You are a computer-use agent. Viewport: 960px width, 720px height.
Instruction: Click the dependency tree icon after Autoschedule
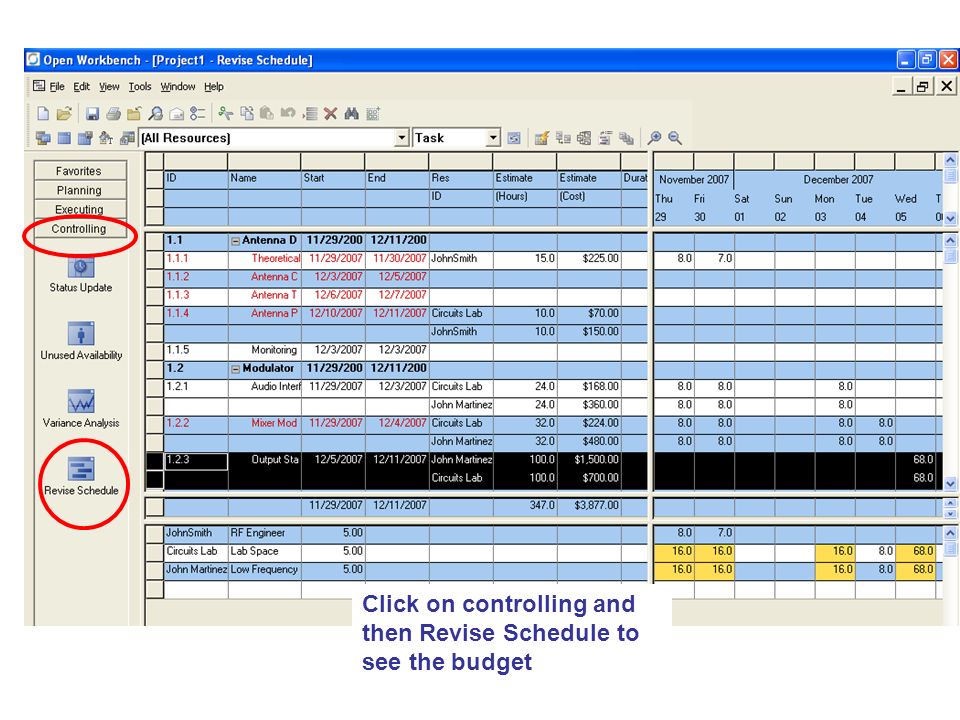point(563,138)
